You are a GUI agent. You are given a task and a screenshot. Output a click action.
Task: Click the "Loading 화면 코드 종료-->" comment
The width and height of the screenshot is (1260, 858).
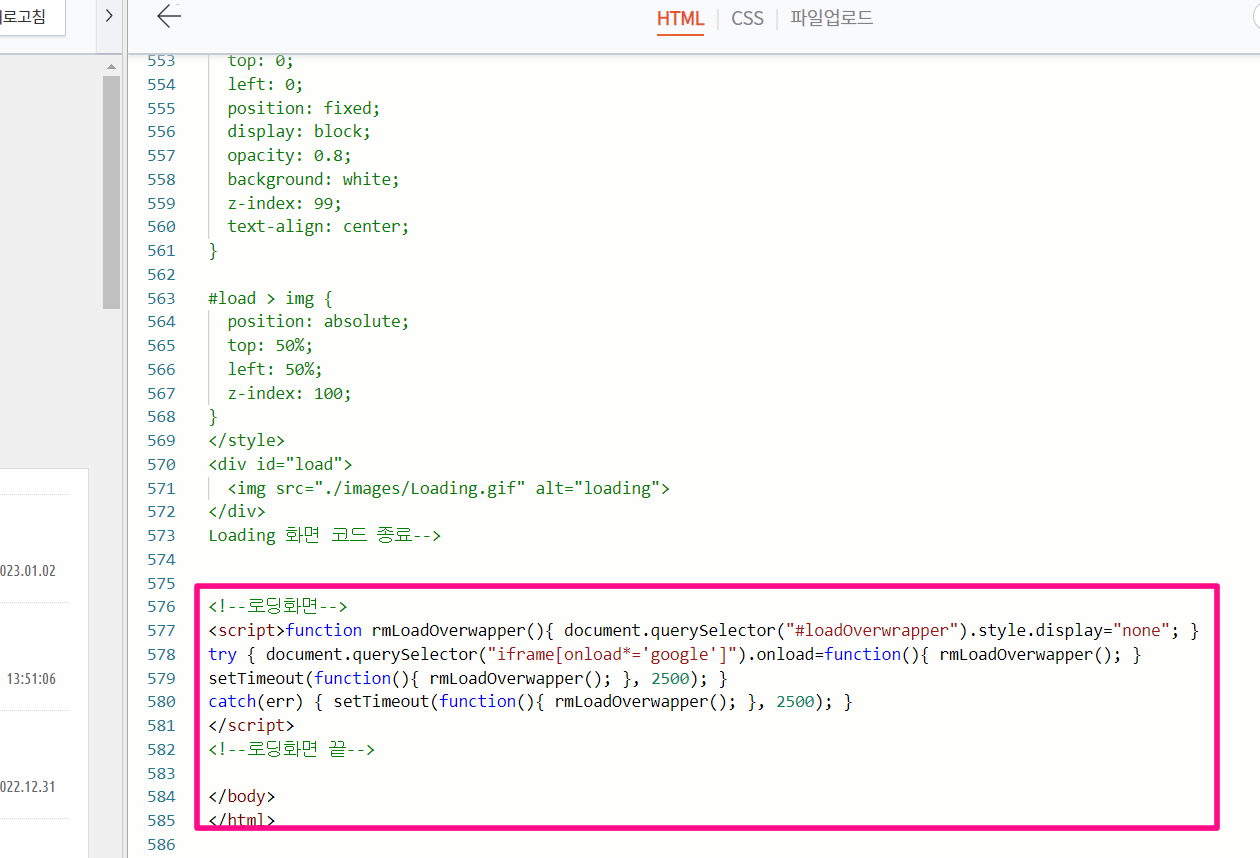[x=324, y=535]
